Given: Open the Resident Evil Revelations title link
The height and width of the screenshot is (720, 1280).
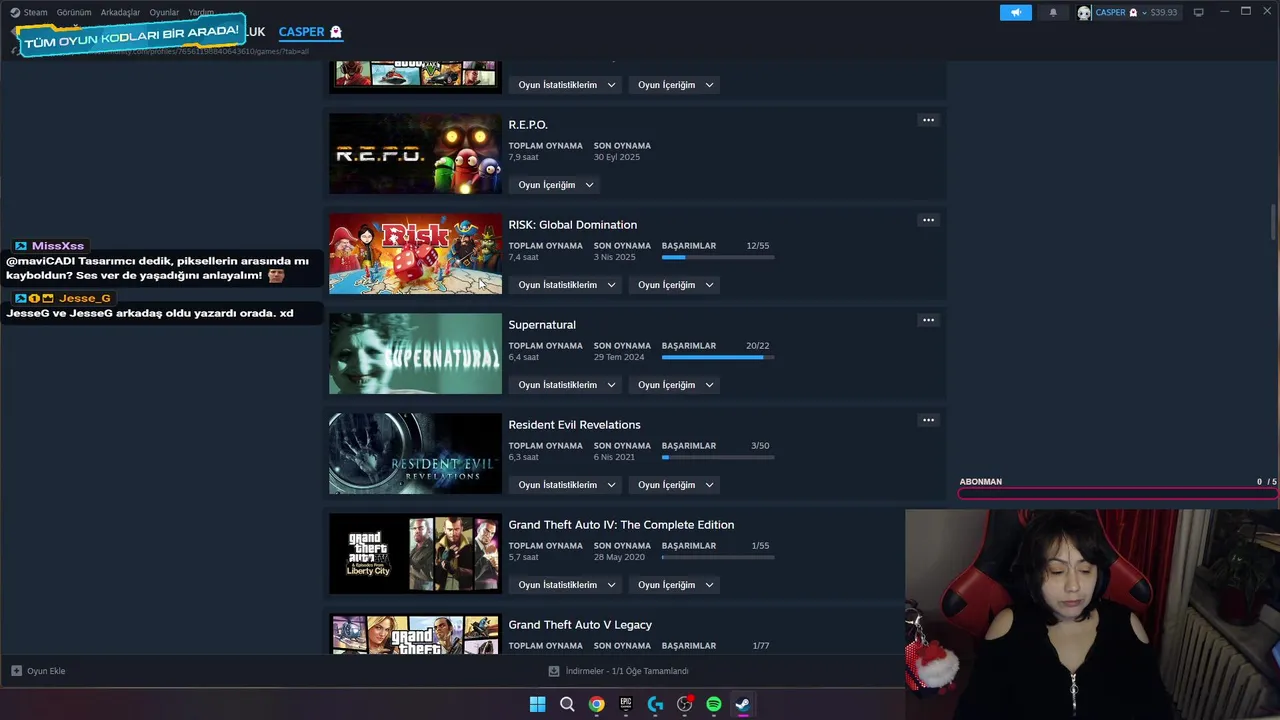Looking at the screenshot, I should point(574,425).
